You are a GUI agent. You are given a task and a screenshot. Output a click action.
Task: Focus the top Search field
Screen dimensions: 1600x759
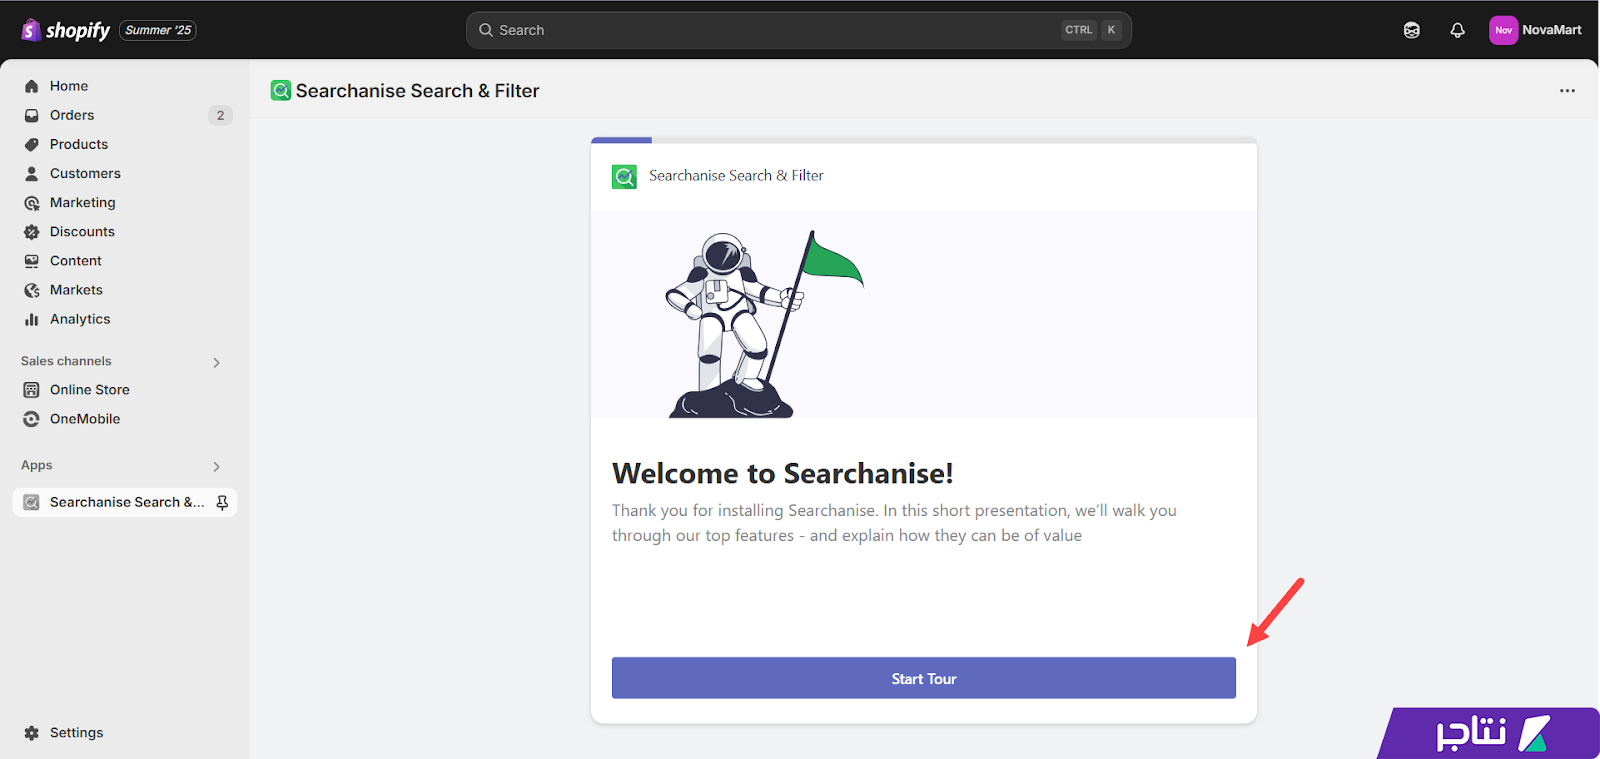click(799, 30)
